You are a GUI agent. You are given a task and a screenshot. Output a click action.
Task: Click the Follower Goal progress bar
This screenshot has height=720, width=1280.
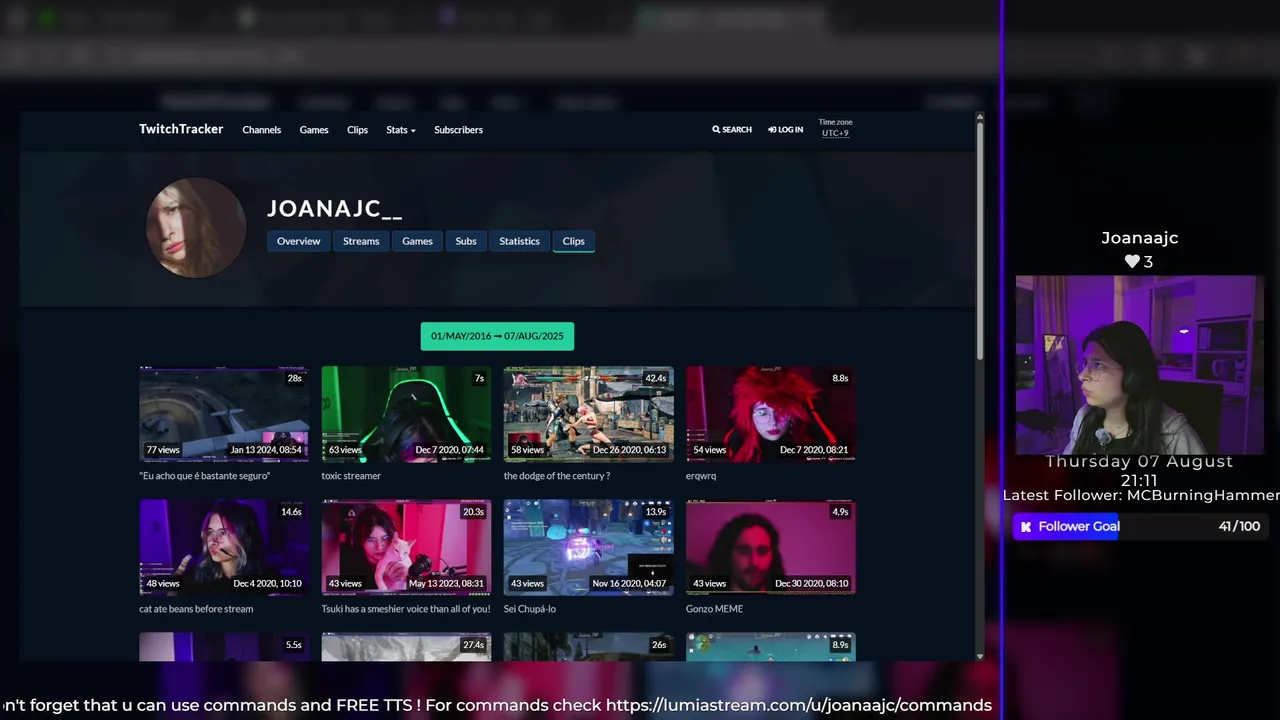coord(1140,526)
